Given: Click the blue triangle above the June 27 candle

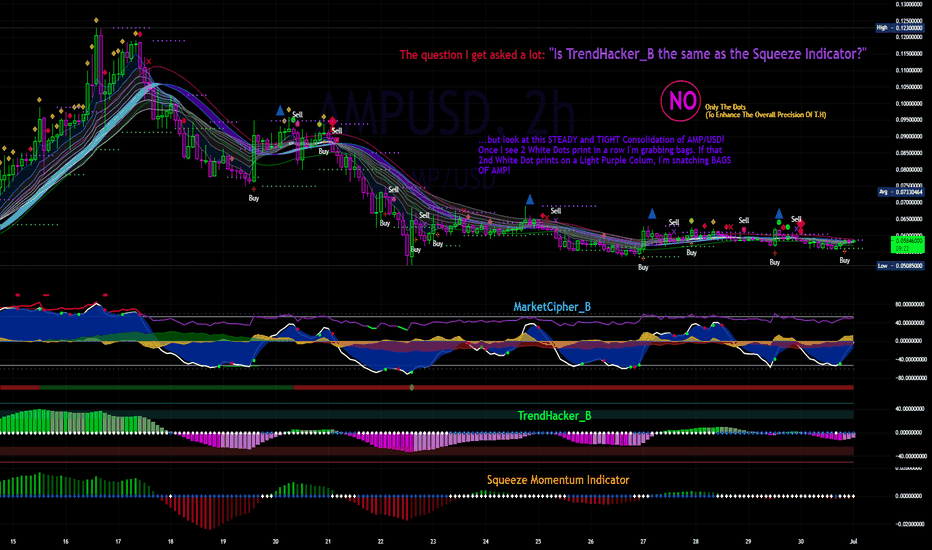Looking at the screenshot, I should pyautogui.click(x=652, y=213).
